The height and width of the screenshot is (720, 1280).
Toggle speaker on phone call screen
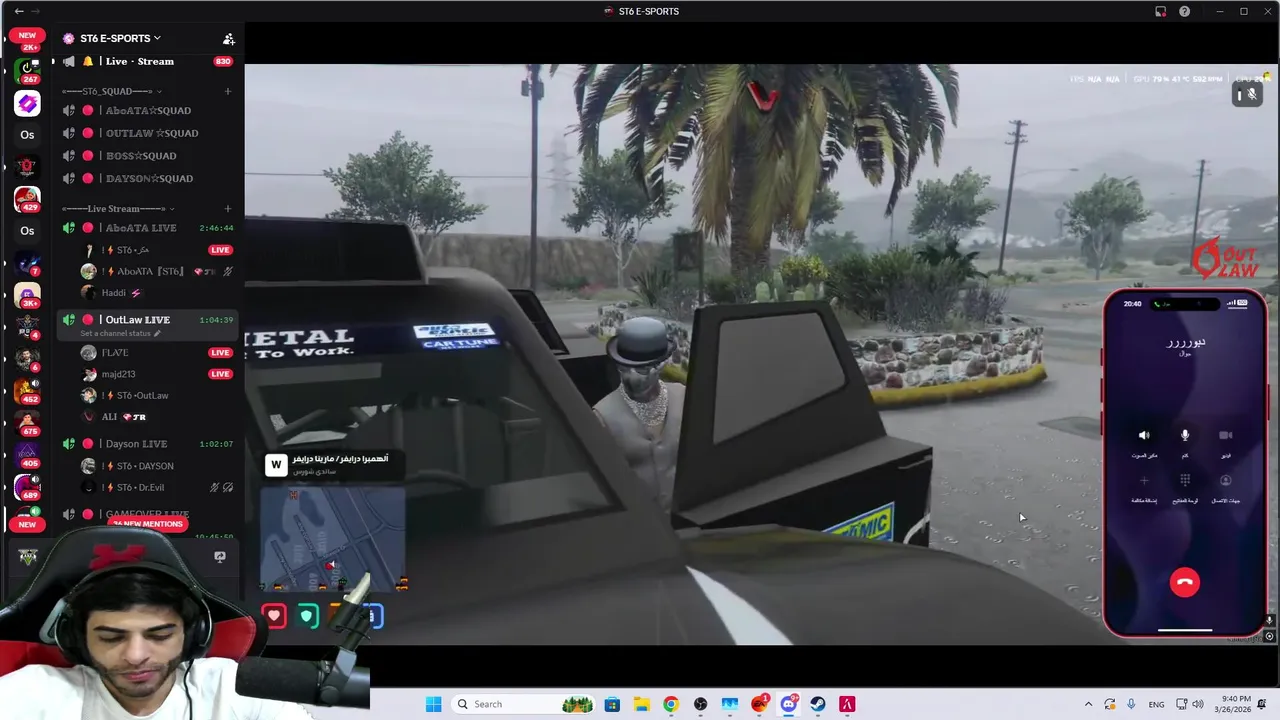(x=1144, y=436)
